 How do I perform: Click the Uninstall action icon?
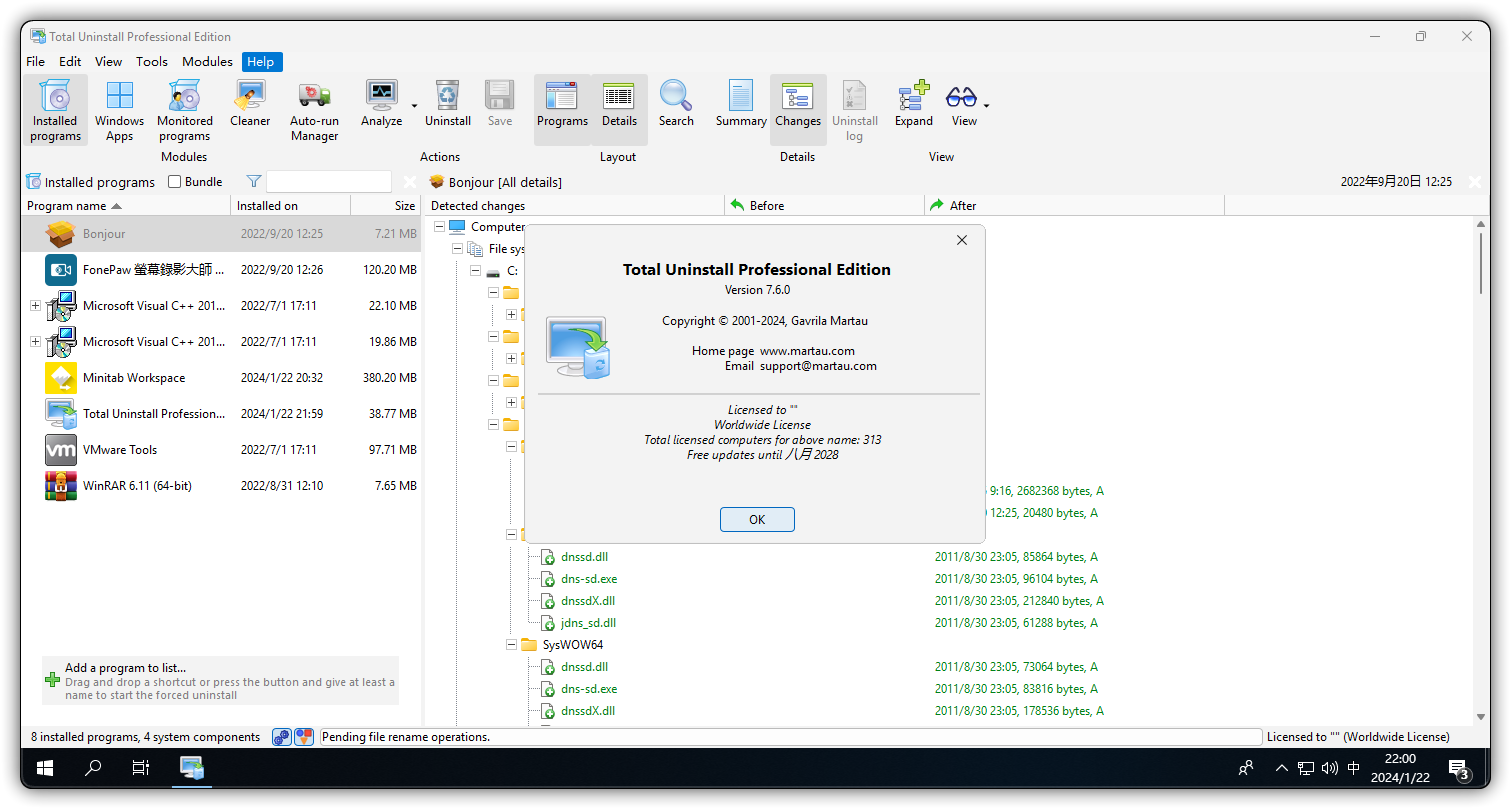447,105
